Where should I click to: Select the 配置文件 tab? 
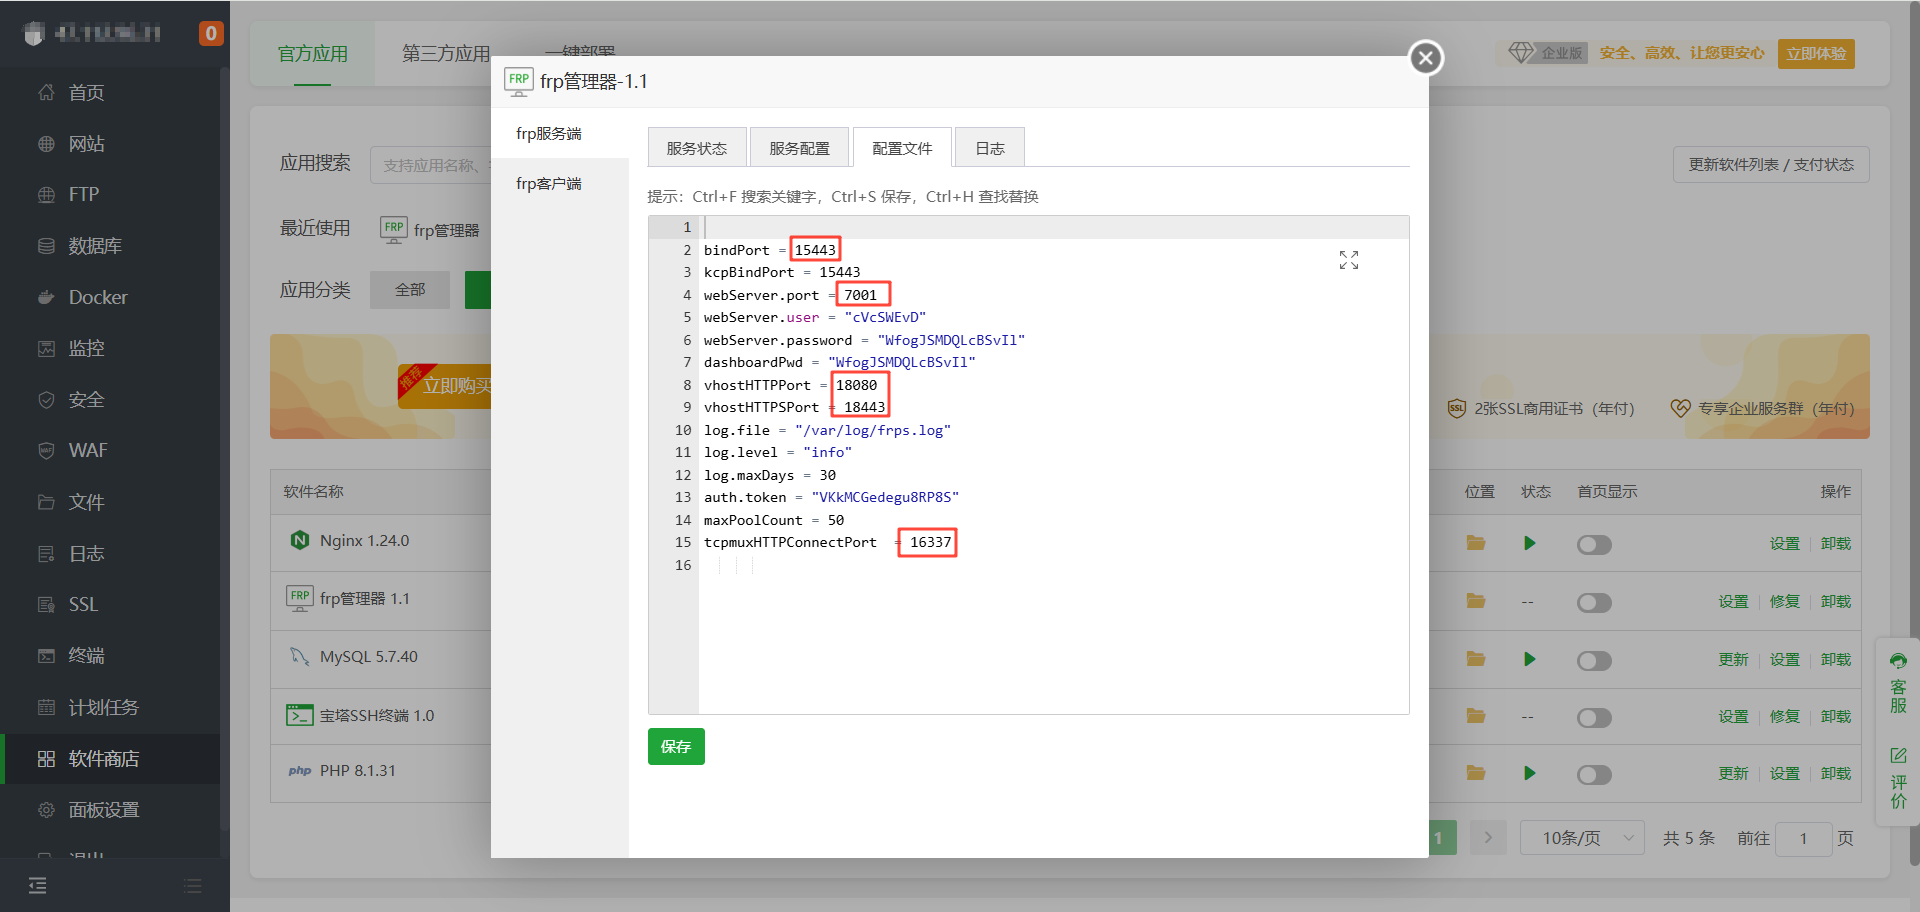(902, 148)
